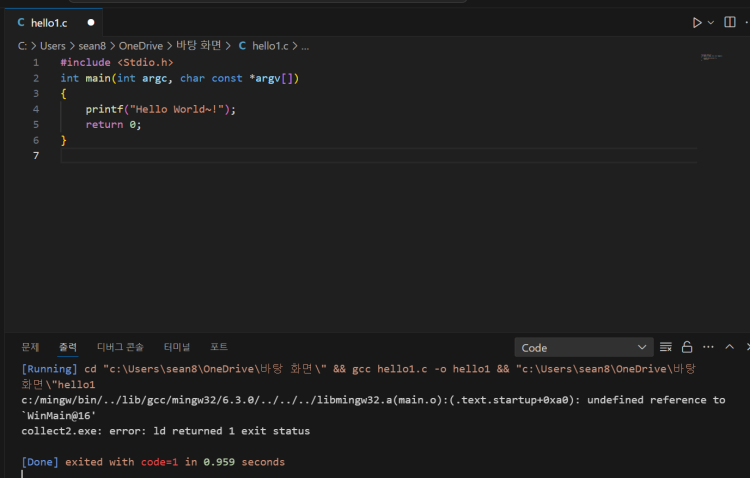Screen dimensions: 750x478
Task: Open the 터미널 (Terminal) panel tab
Action: pyautogui.click(x=177, y=347)
